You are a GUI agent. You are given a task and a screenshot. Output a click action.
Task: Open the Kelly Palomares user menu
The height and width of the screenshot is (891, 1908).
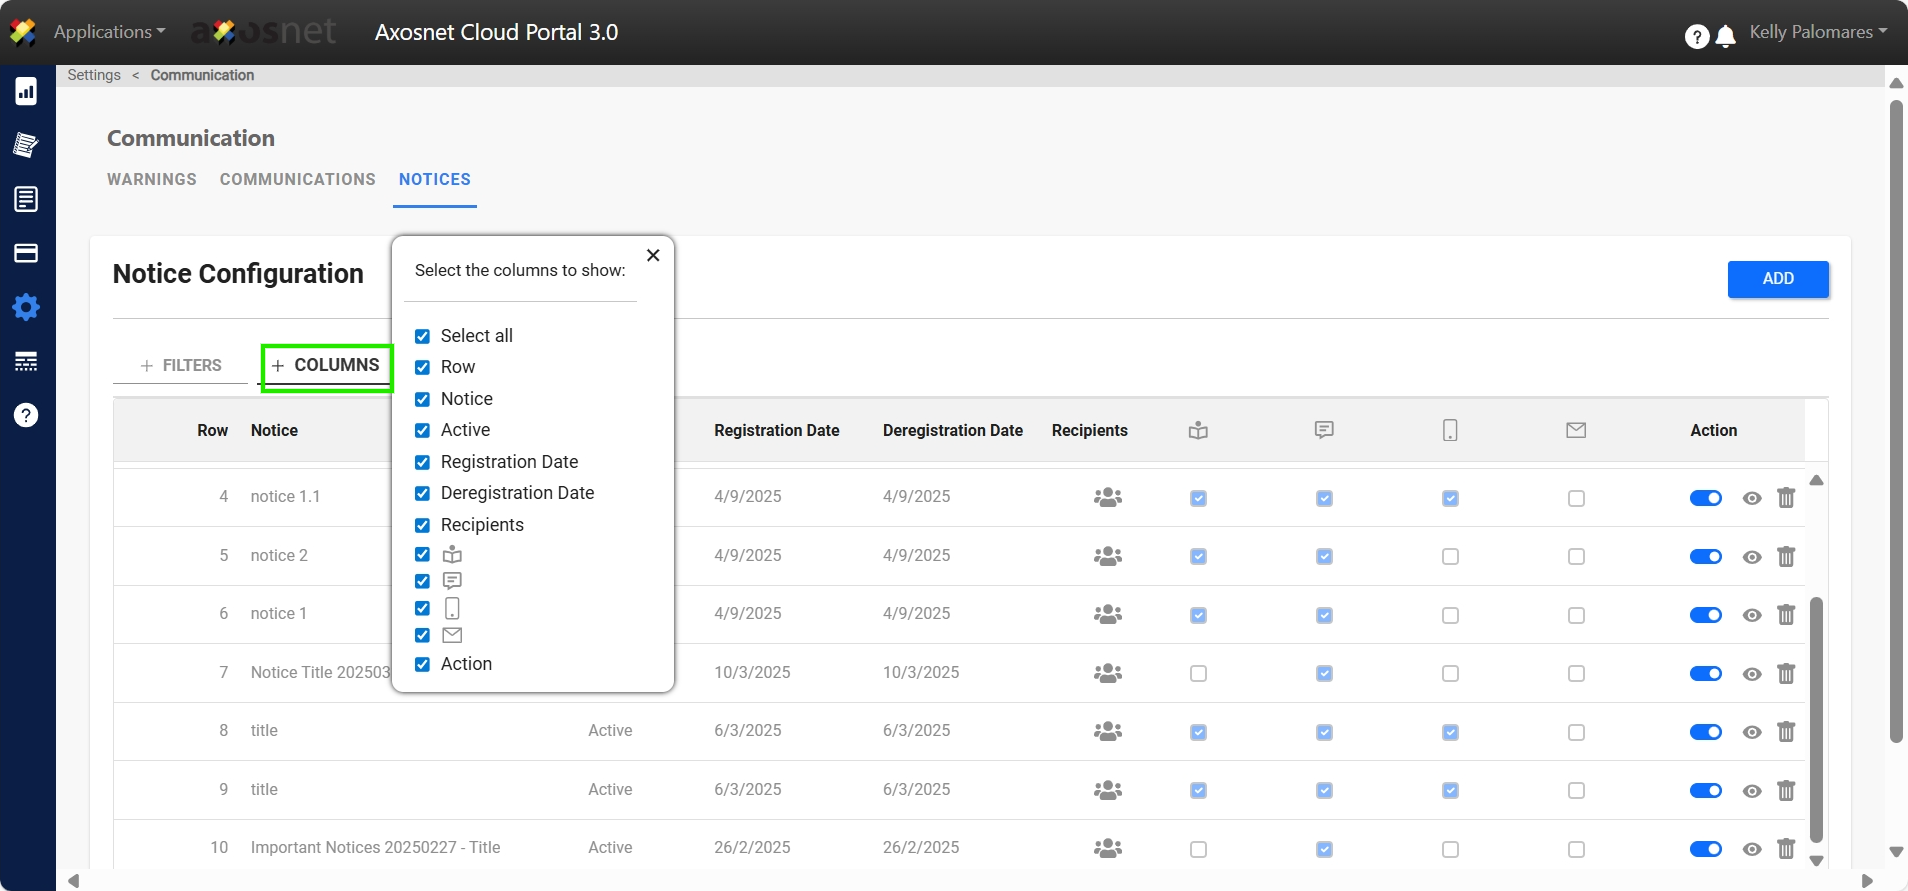(1817, 32)
